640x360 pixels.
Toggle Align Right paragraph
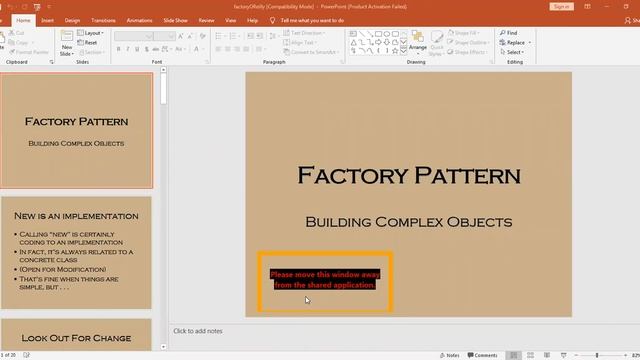[x=237, y=49]
